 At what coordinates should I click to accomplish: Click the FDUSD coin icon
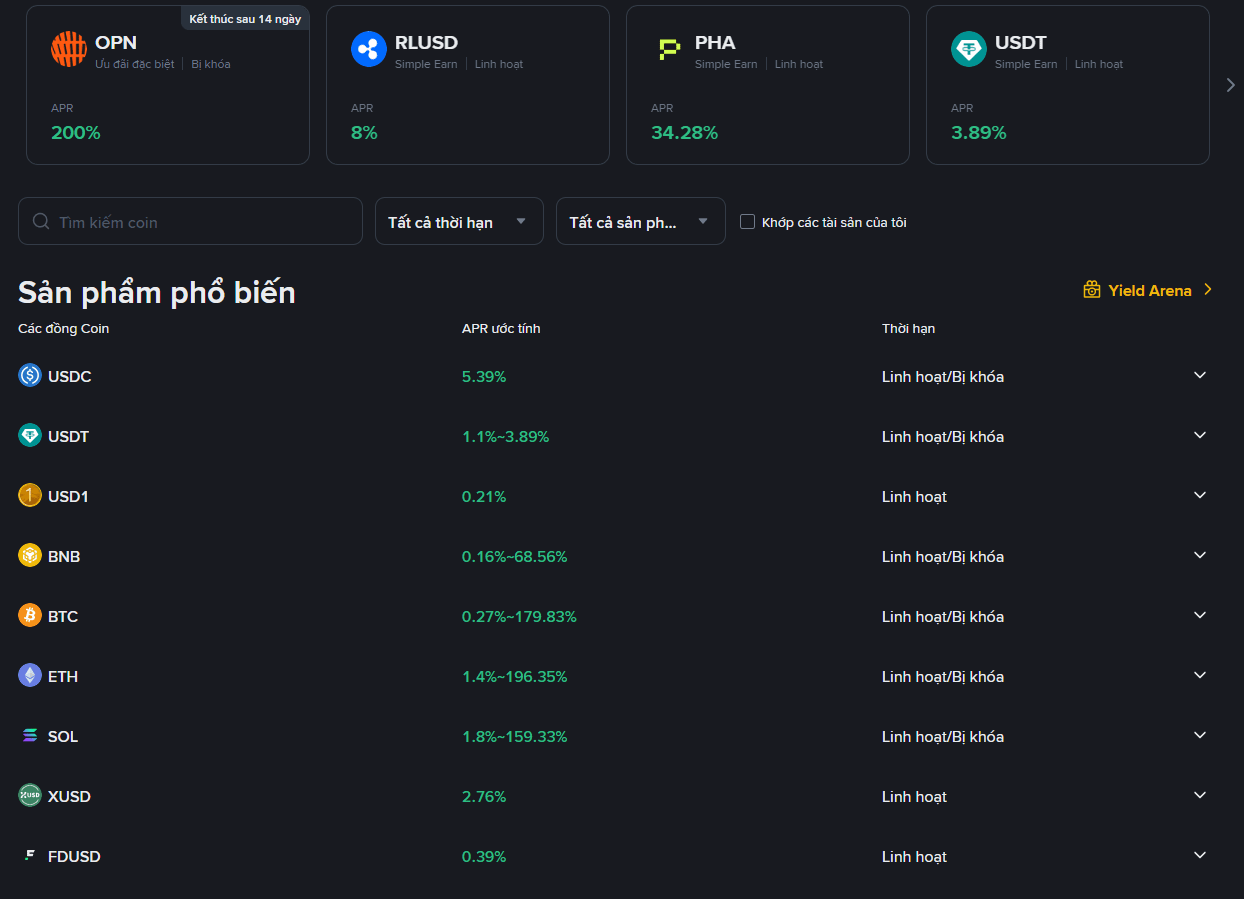pyautogui.click(x=30, y=856)
